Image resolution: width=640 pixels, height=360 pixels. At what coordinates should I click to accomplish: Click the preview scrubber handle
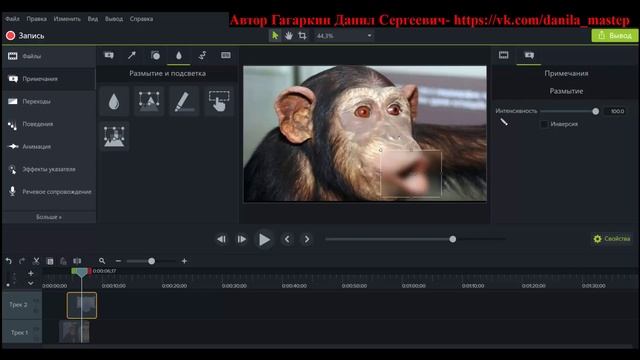click(453, 239)
